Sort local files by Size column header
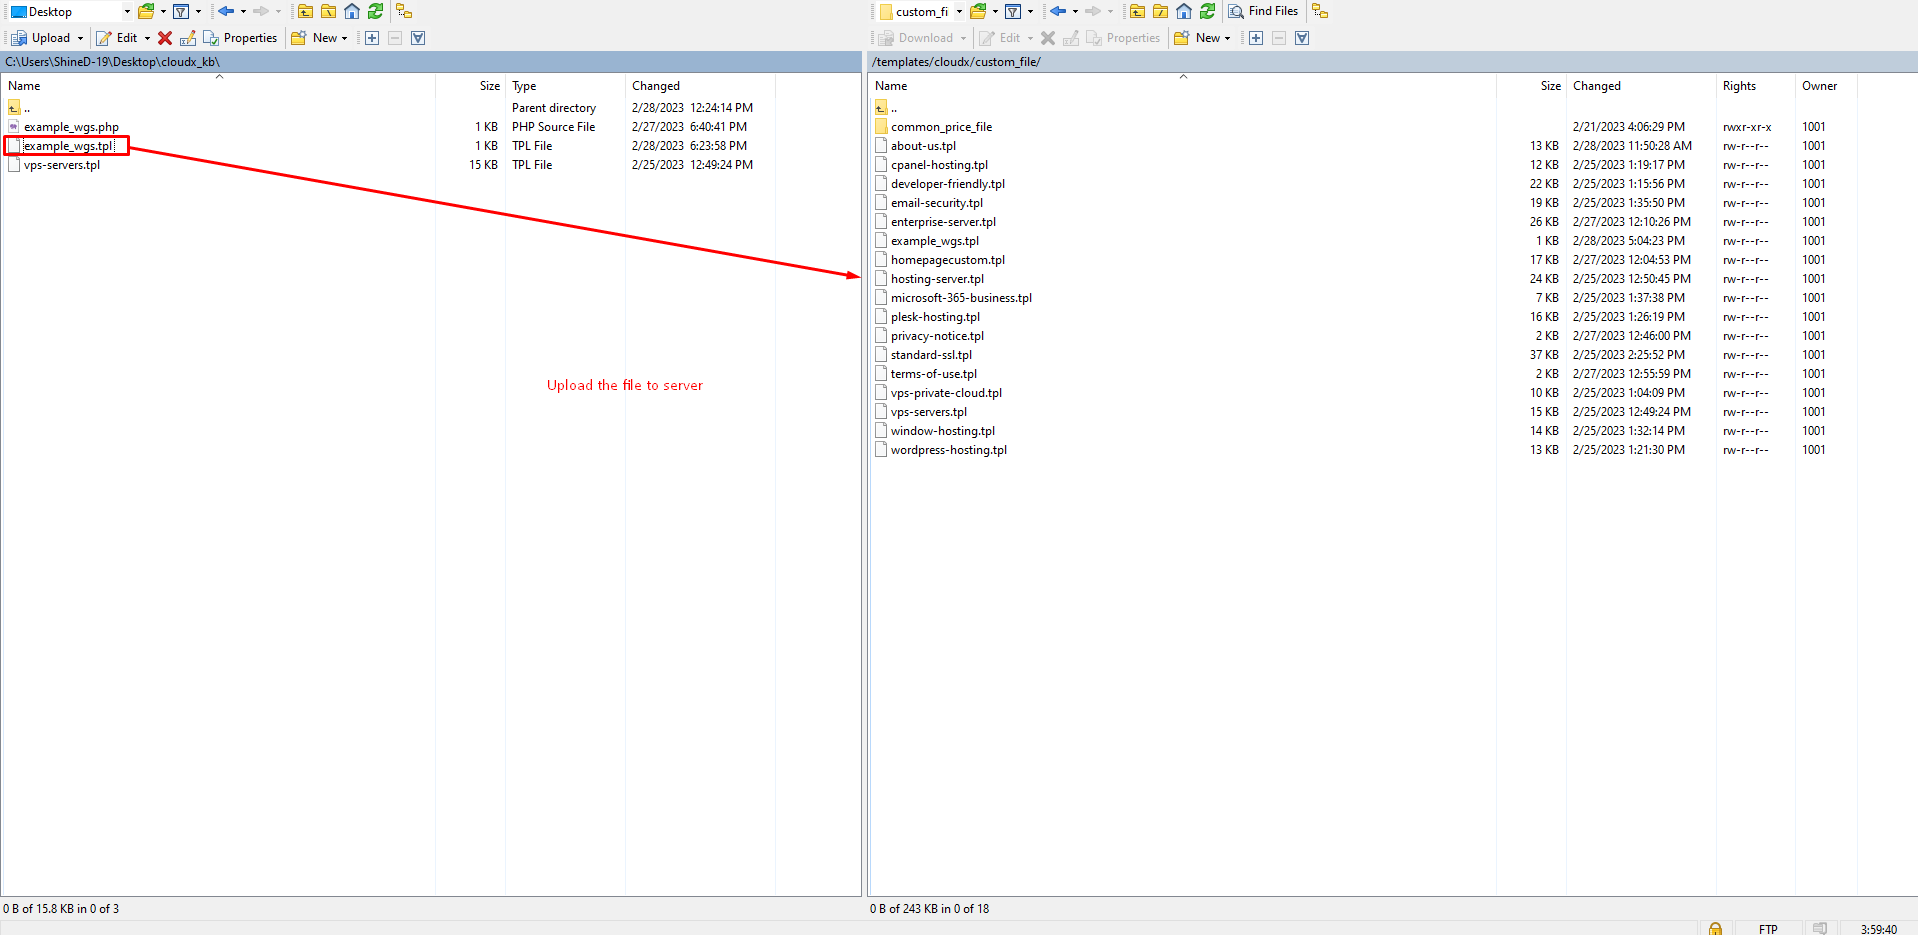This screenshot has width=1918, height=935. (x=489, y=86)
